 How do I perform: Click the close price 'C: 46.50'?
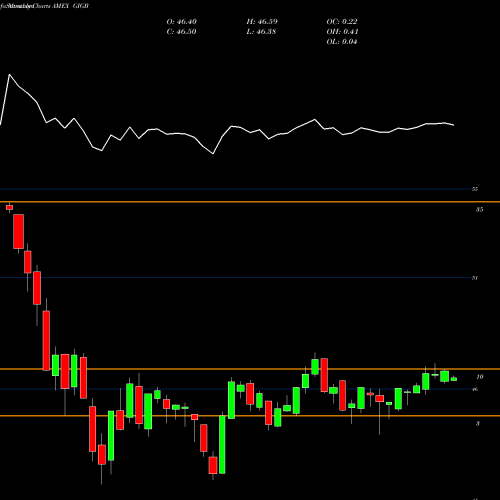pyautogui.click(x=181, y=32)
